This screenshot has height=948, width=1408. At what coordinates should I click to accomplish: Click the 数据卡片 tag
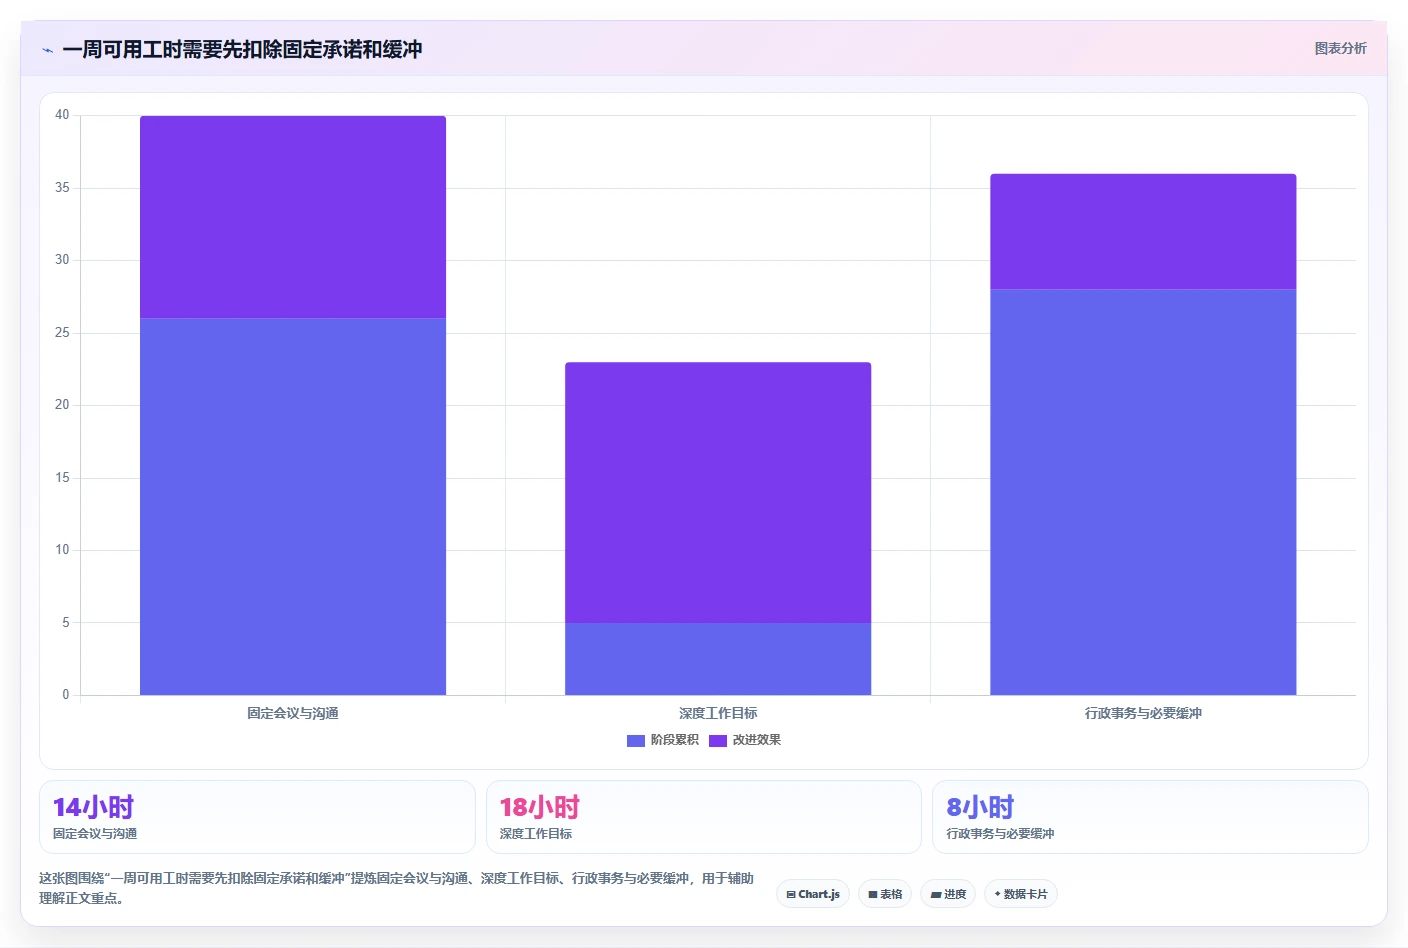click(1021, 894)
